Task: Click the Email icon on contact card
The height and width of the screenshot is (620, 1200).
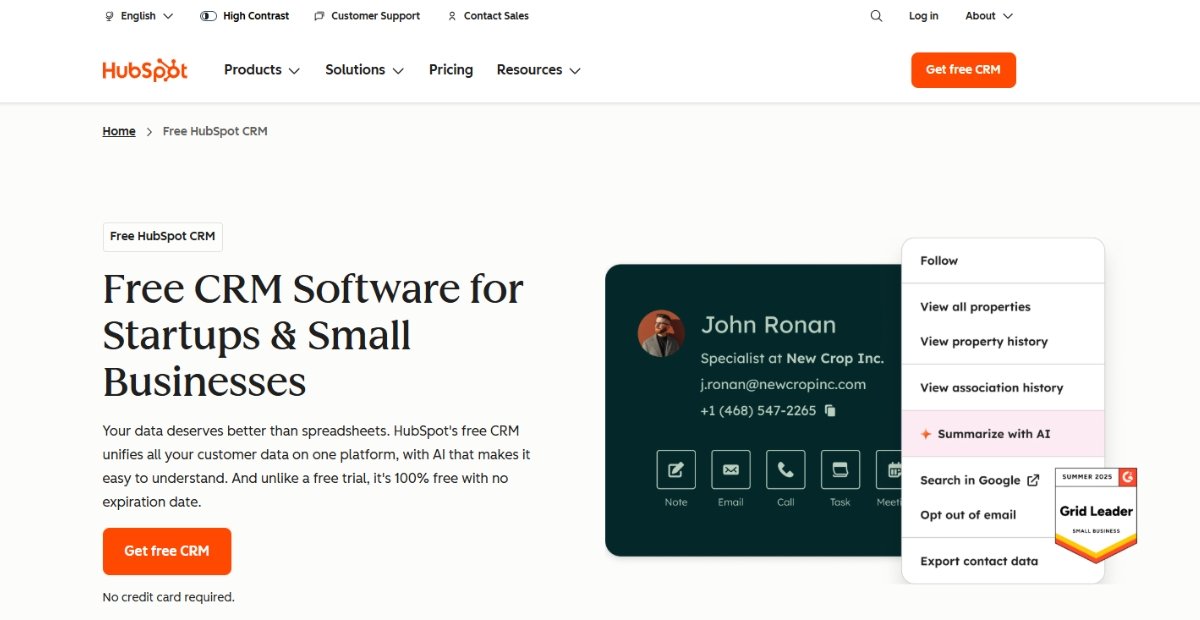Action: pos(731,469)
